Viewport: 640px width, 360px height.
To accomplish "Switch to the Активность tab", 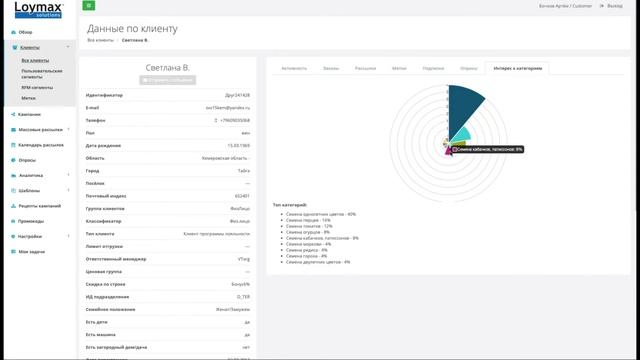I will pos(294,69).
